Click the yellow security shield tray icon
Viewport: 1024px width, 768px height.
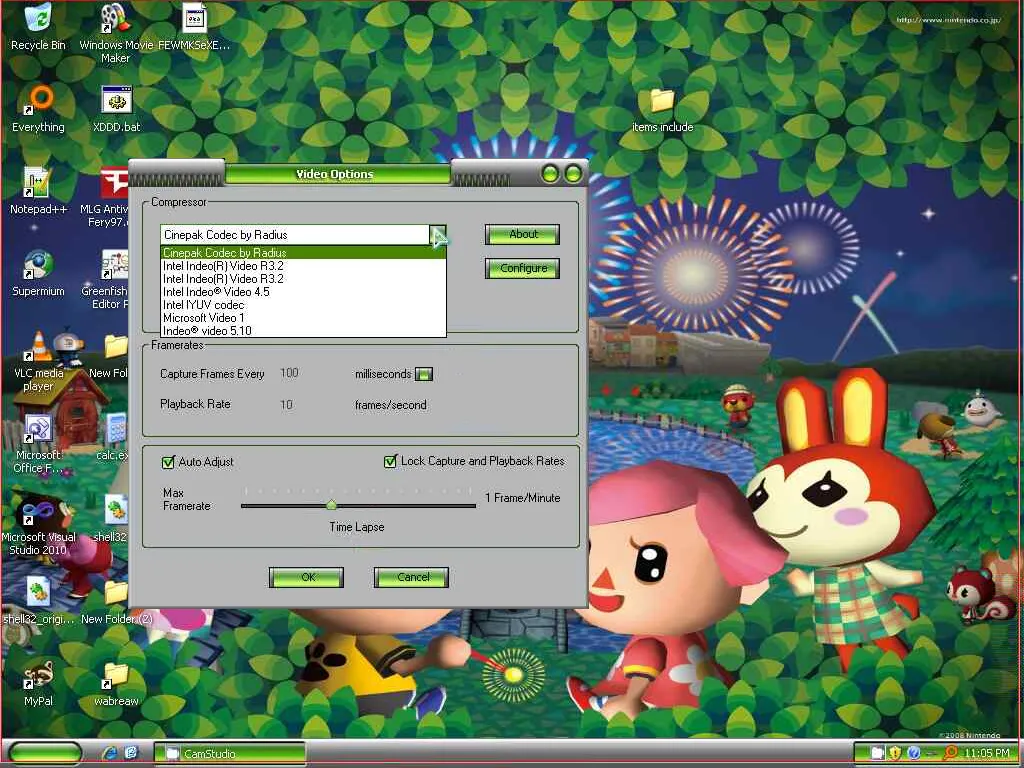(895, 753)
